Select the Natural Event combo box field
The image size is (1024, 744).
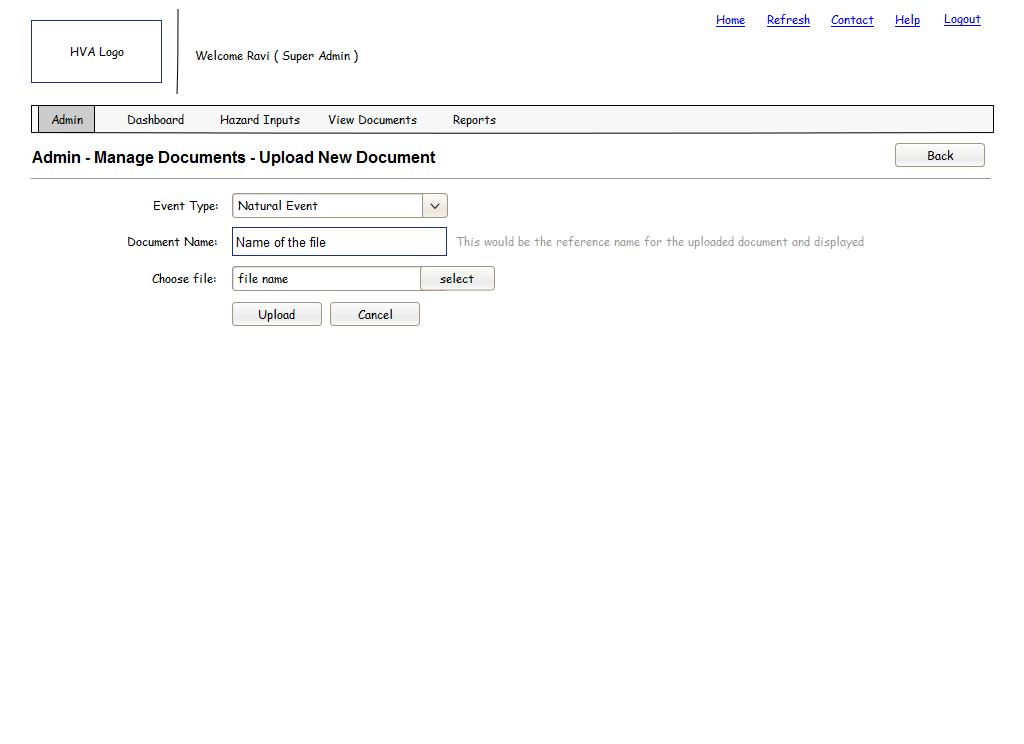(328, 206)
